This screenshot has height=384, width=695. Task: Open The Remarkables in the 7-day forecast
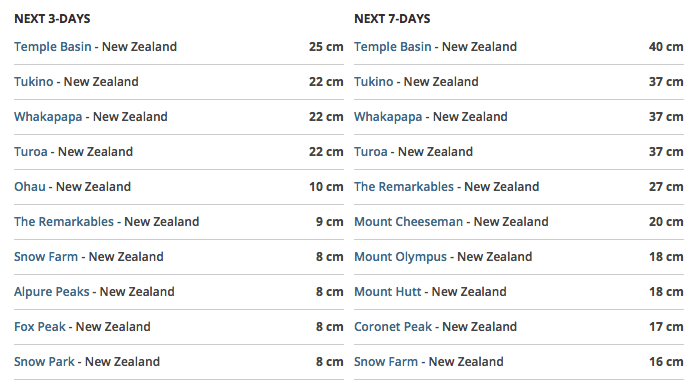tap(404, 187)
